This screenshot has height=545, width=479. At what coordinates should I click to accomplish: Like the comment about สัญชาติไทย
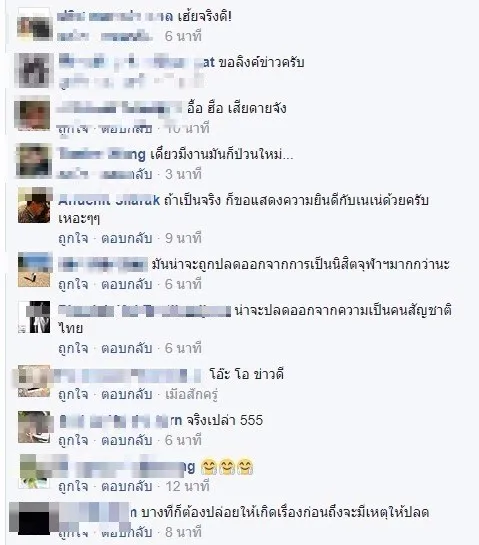73,348
